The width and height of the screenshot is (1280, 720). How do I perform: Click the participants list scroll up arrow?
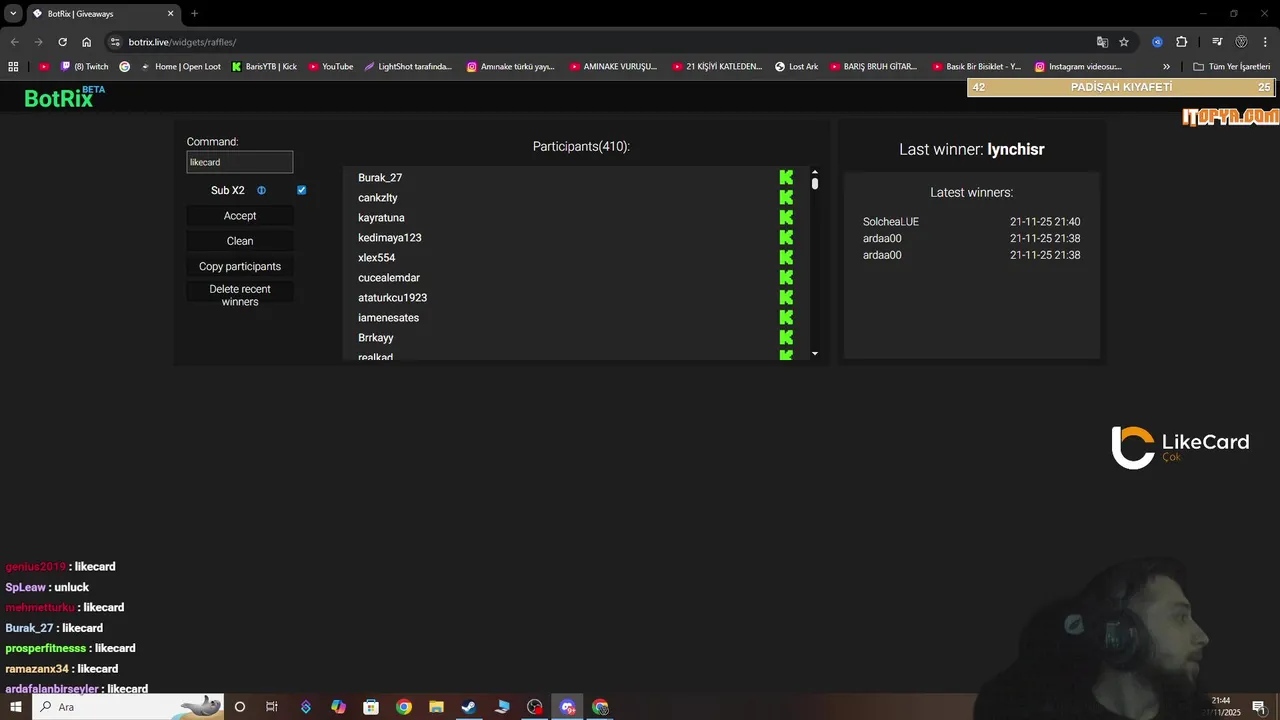(x=815, y=172)
